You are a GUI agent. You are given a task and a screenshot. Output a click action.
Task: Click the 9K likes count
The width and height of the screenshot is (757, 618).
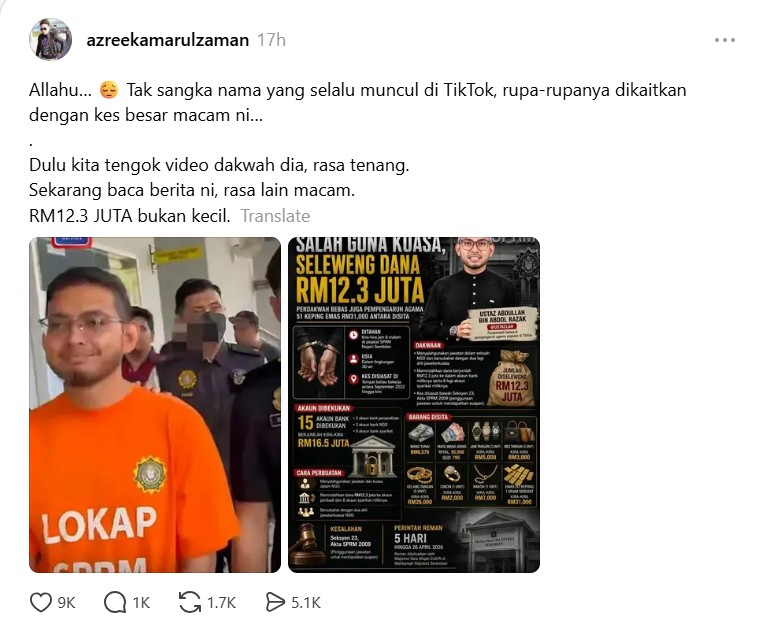pos(67,603)
